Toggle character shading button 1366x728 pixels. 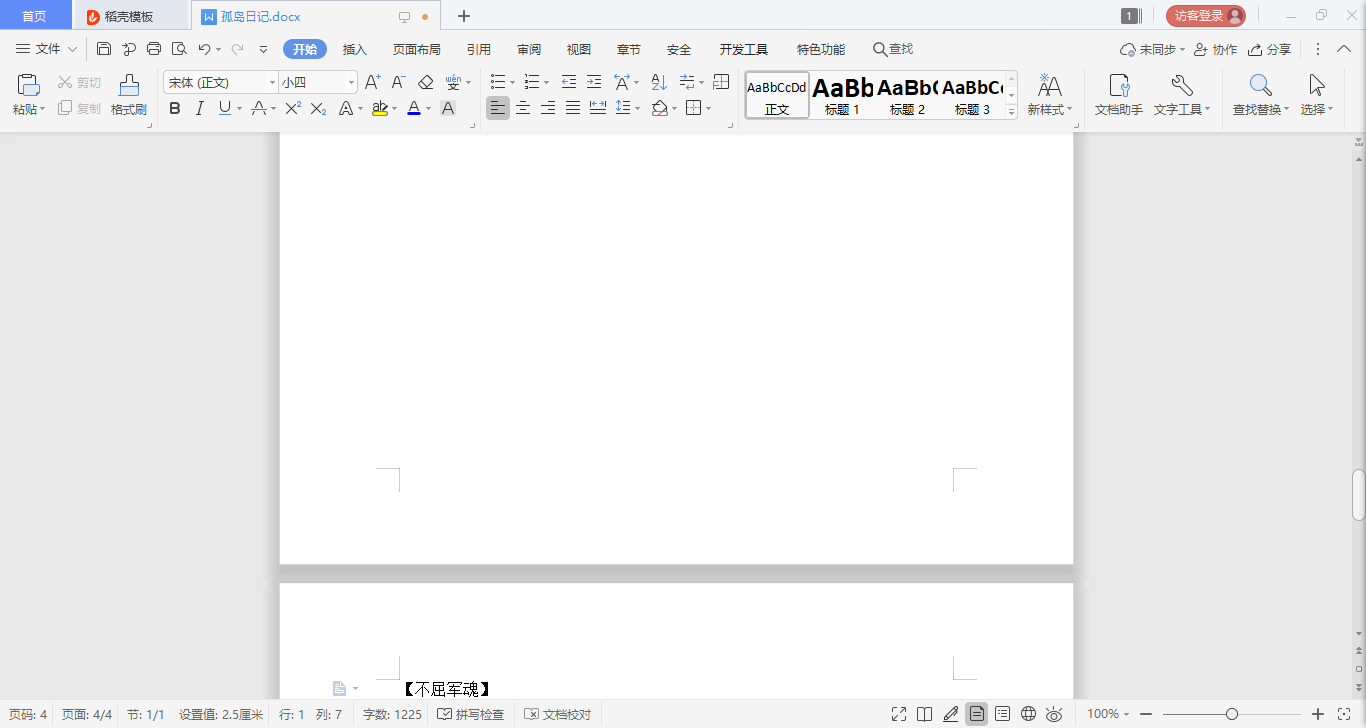coord(448,108)
